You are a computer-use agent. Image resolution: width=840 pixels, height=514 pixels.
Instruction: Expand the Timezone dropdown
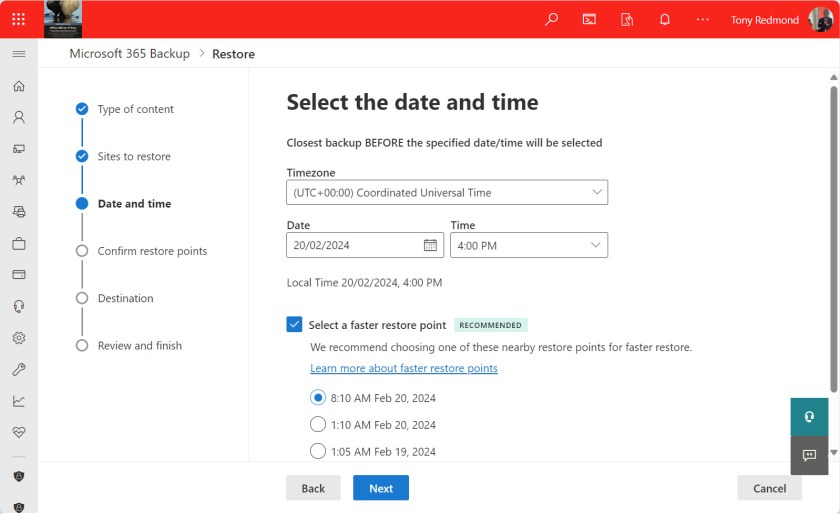click(x=447, y=192)
